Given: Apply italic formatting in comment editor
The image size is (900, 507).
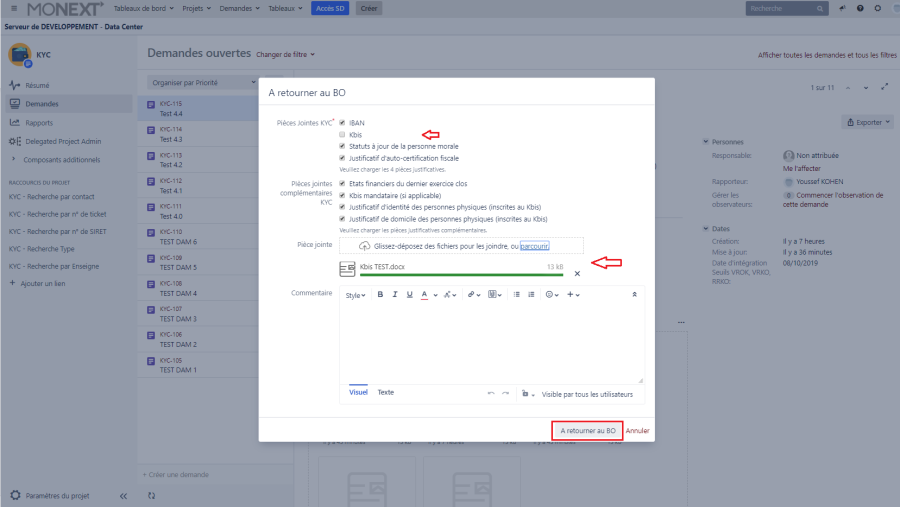Looking at the screenshot, I should tap(395, 295).
